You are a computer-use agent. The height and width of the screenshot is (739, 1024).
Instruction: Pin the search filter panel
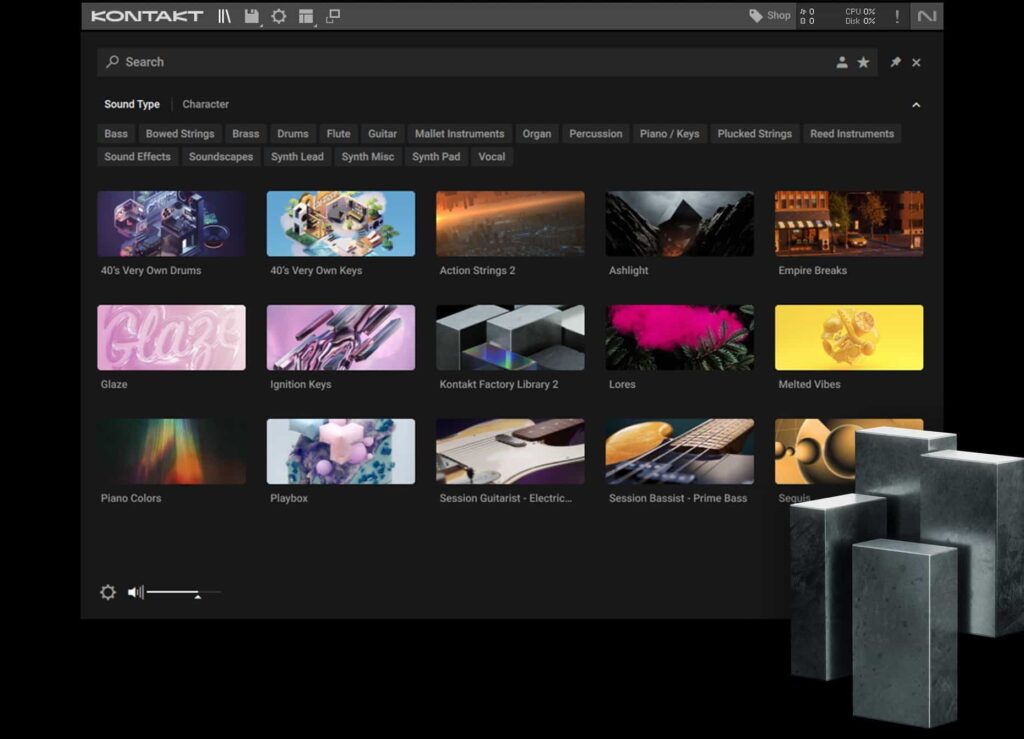pyautogui.click(x=895, y=62)
